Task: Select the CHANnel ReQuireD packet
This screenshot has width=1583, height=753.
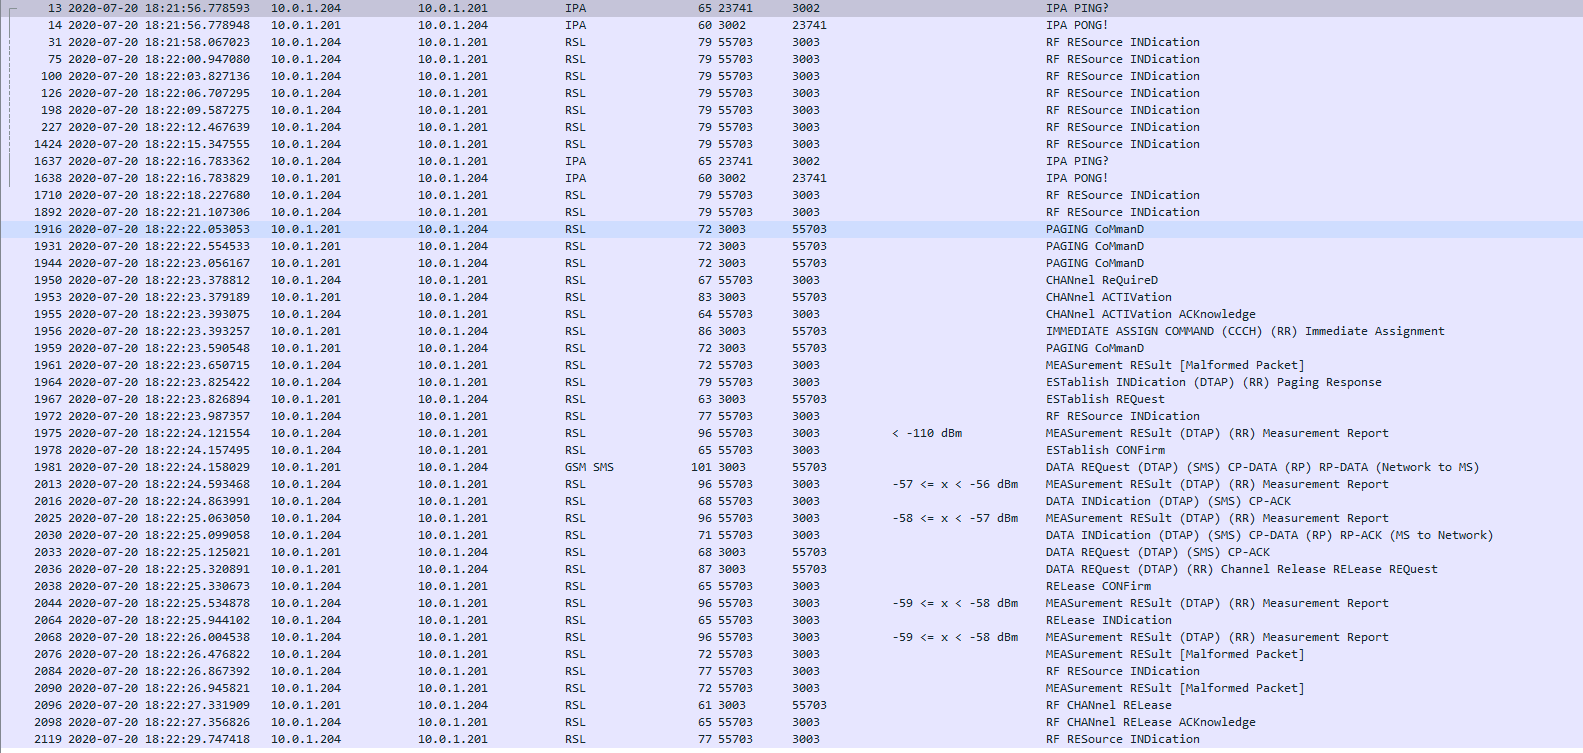Action: [1101, 280]
